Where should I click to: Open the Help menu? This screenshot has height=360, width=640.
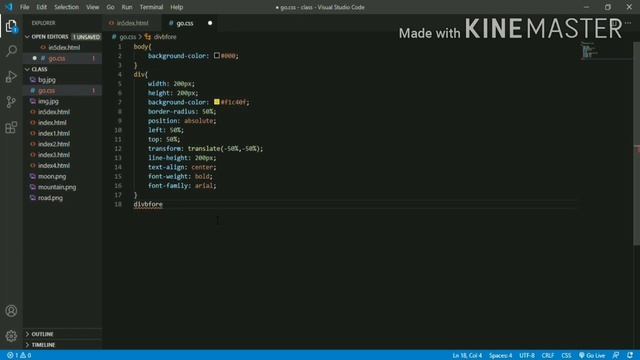176,7
